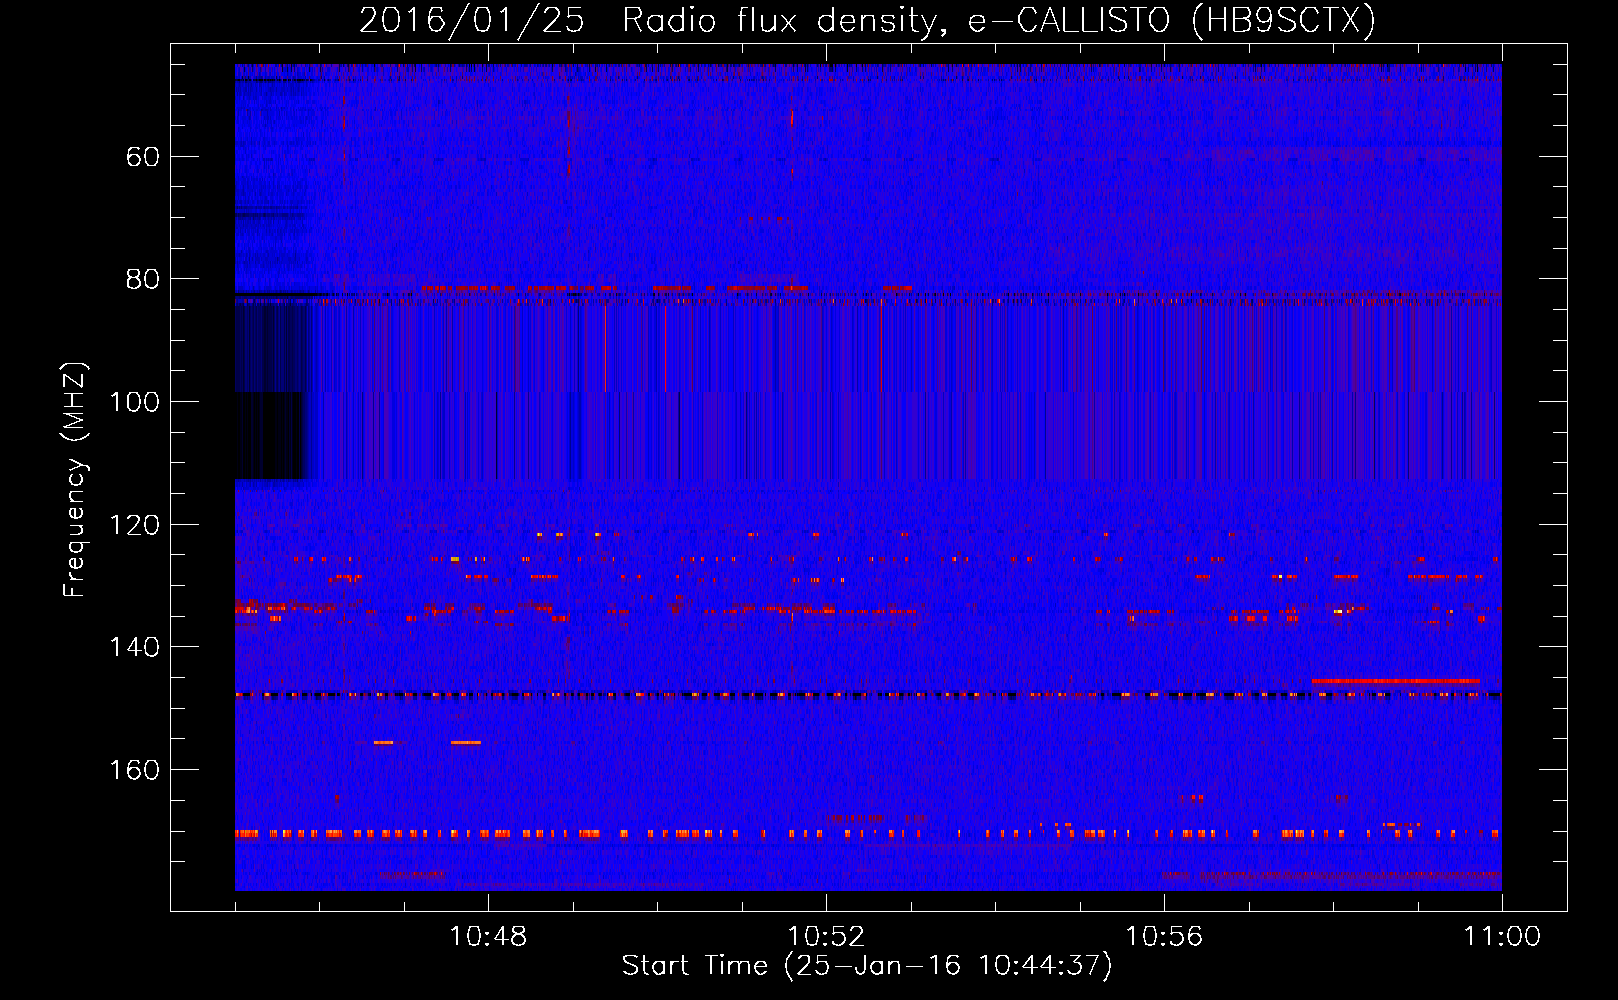Screen dimensions: 1618x1000
Task: Click the 10:56 time tick label
Action: (x=1164, y=937)
